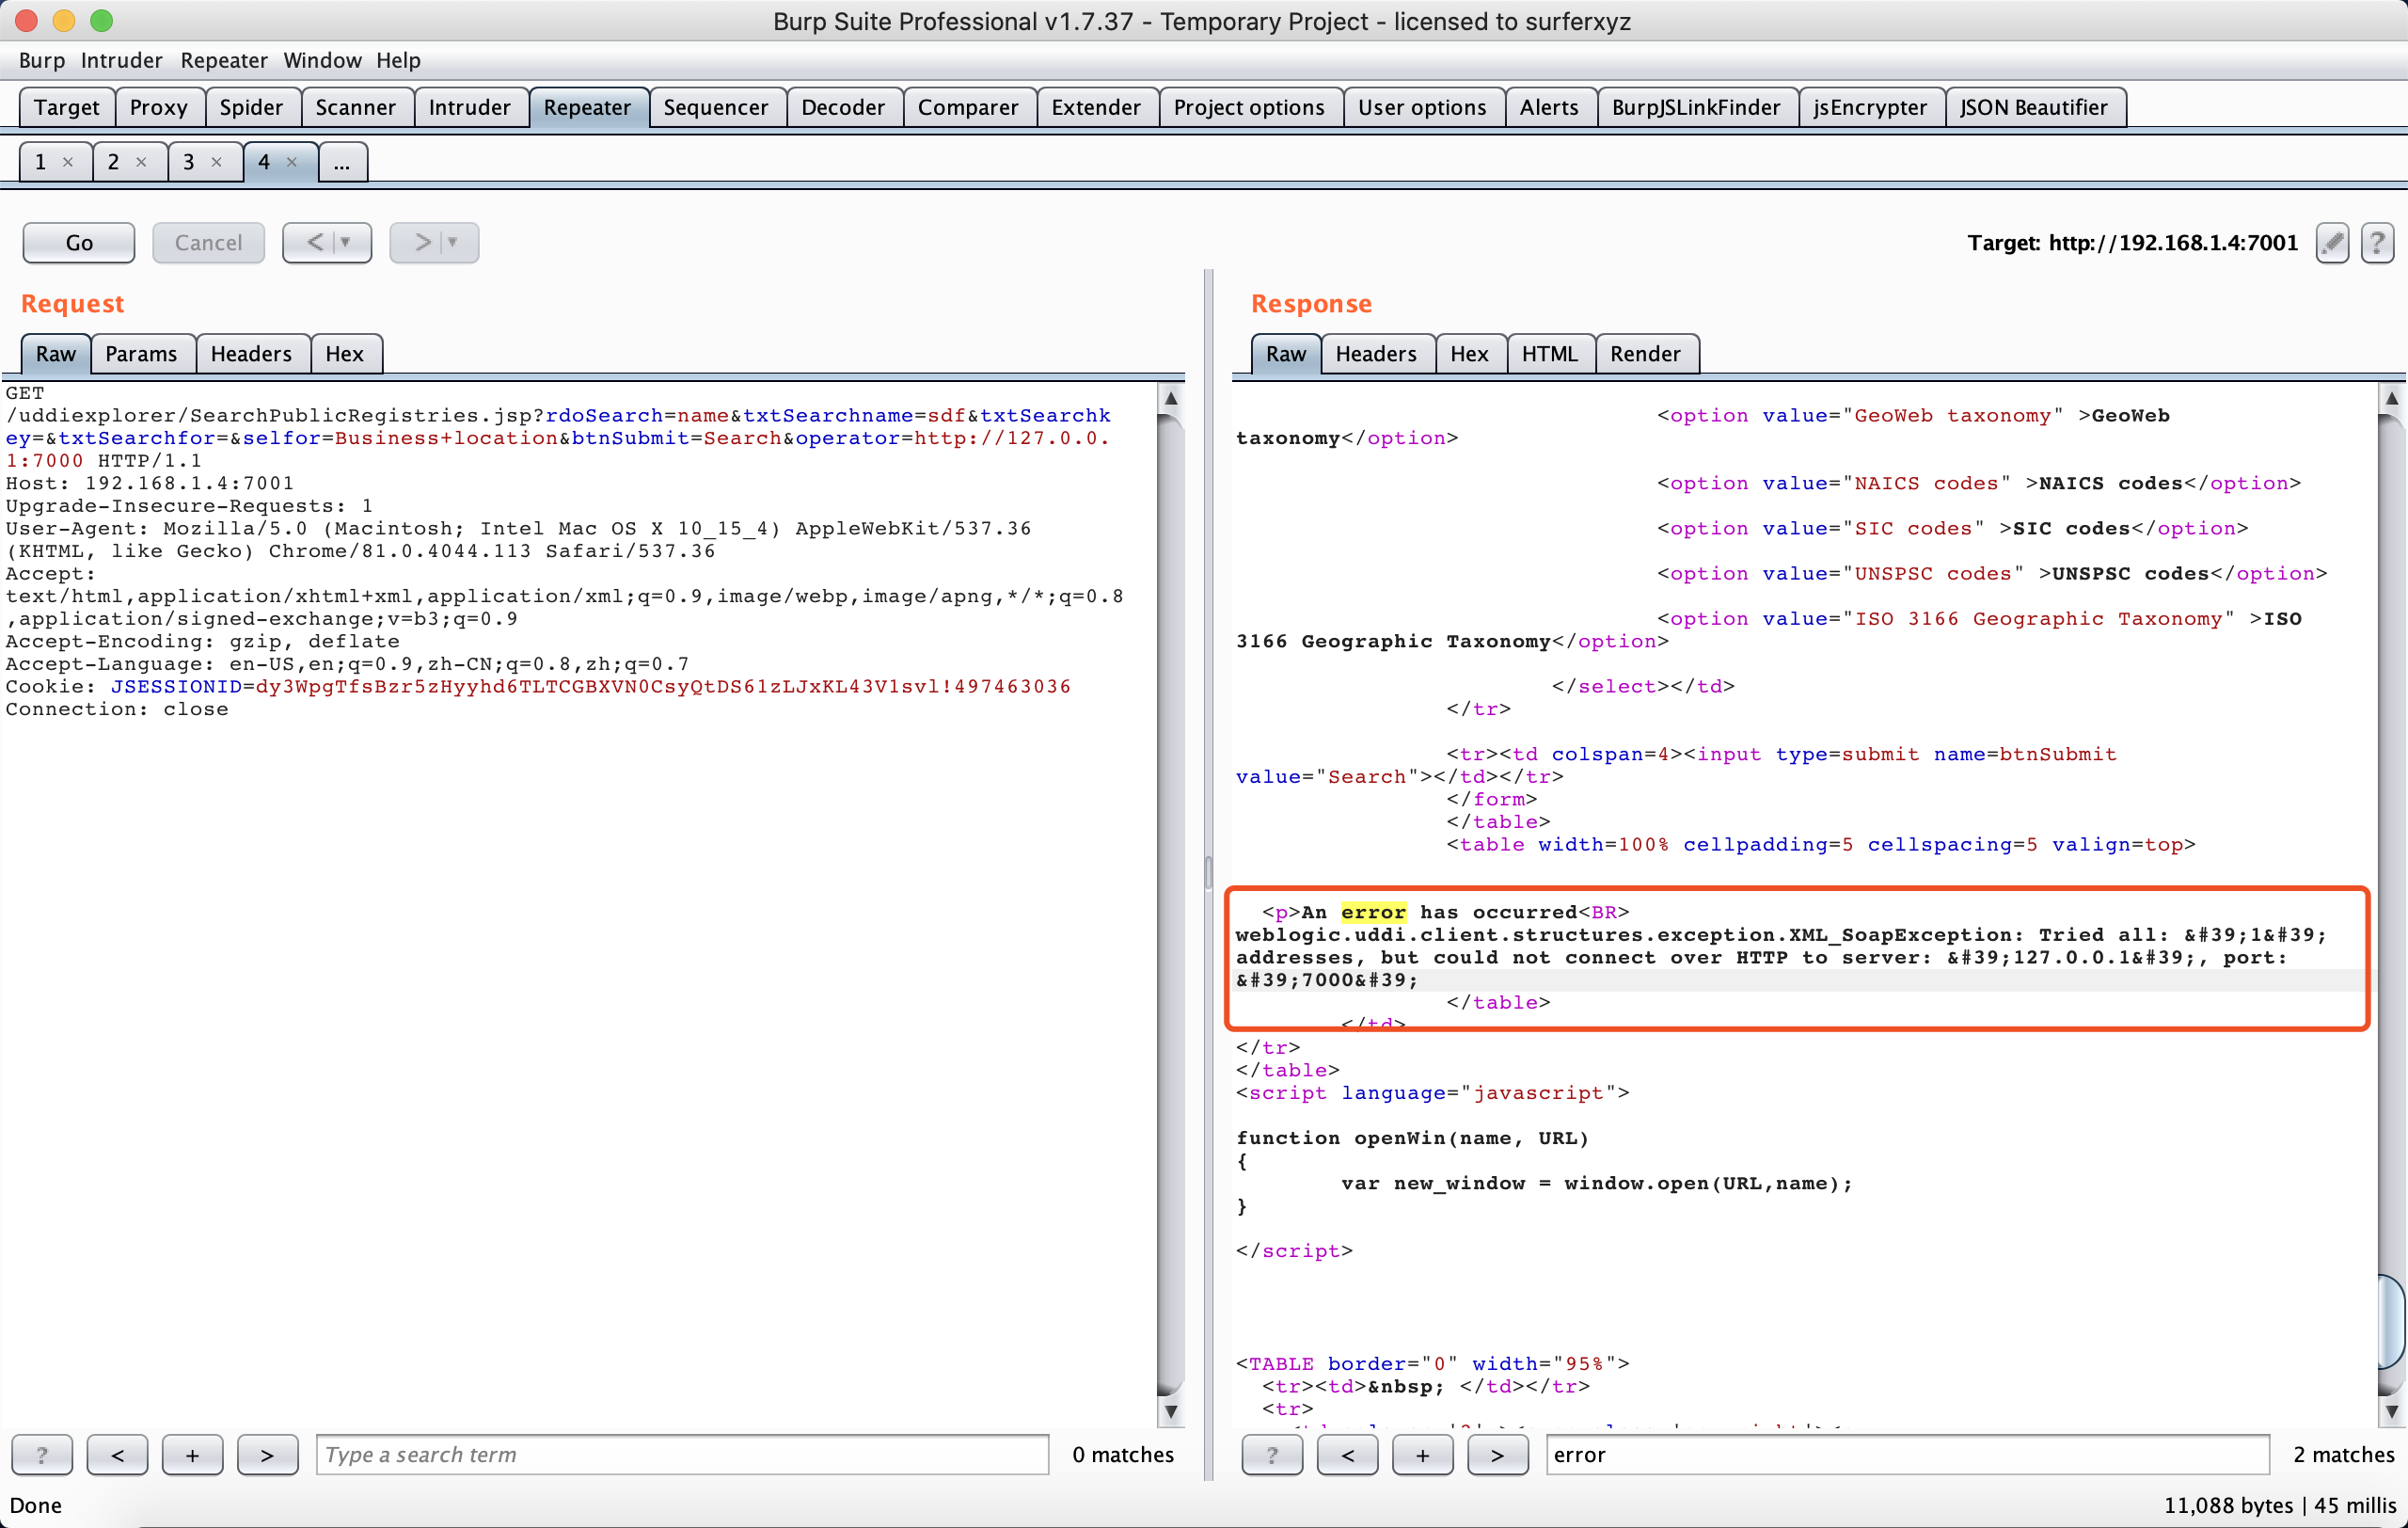Switch to the Target tool tab
The height and width of the screenshot is (1528, 2408).
tap(67, 107)
